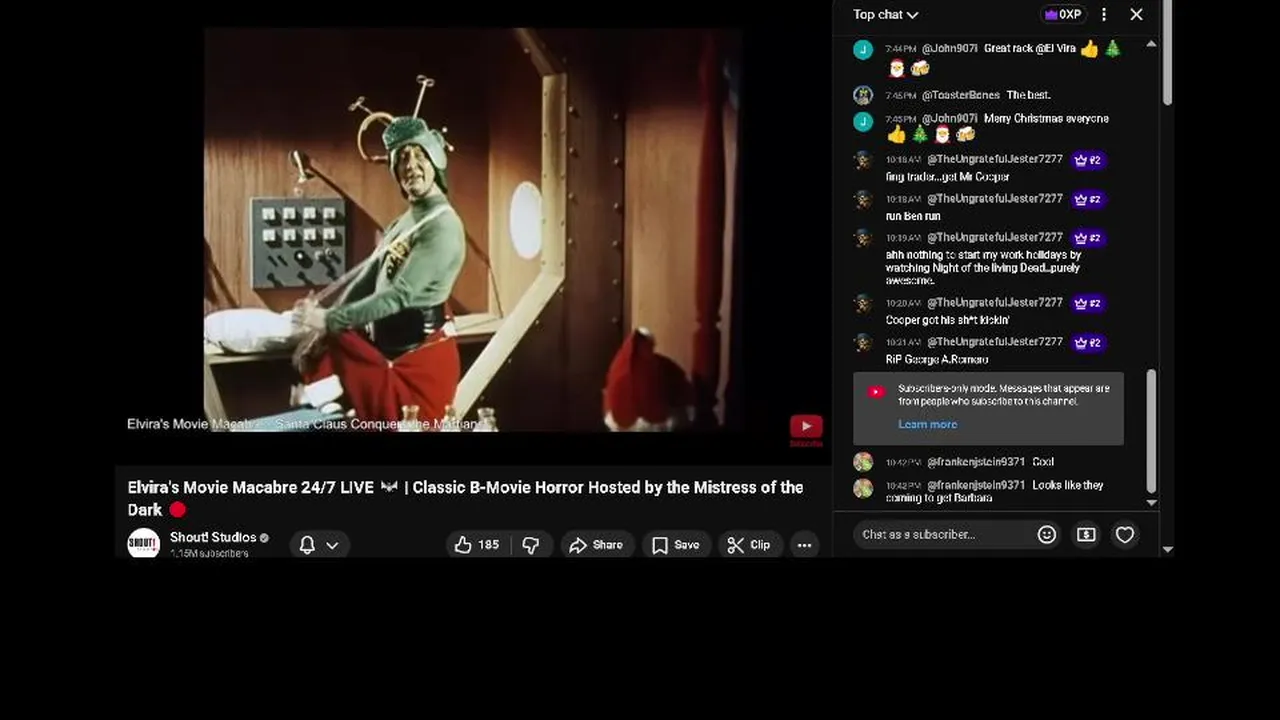The width and height of the screenshot is (1280, 720).
Task: Click the verified badge next to Shout! Studios
Action: (x=264, y=538)
